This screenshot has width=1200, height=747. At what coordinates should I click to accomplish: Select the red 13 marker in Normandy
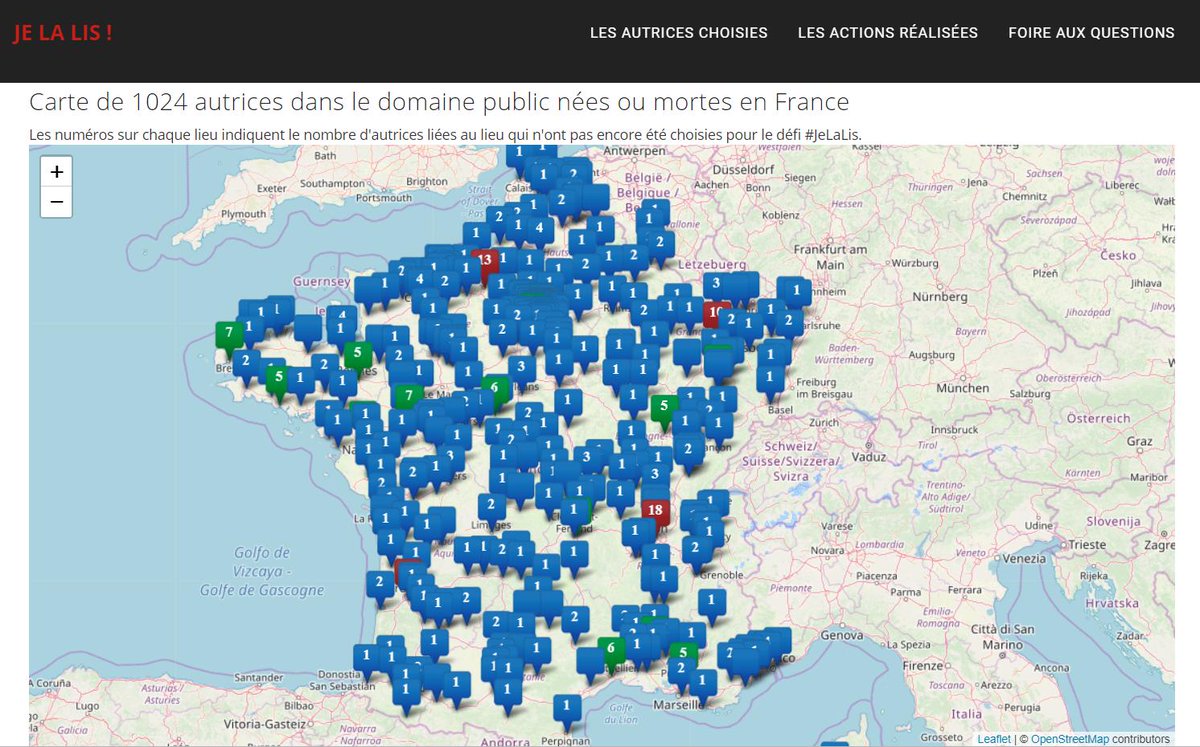click(486, 264)
